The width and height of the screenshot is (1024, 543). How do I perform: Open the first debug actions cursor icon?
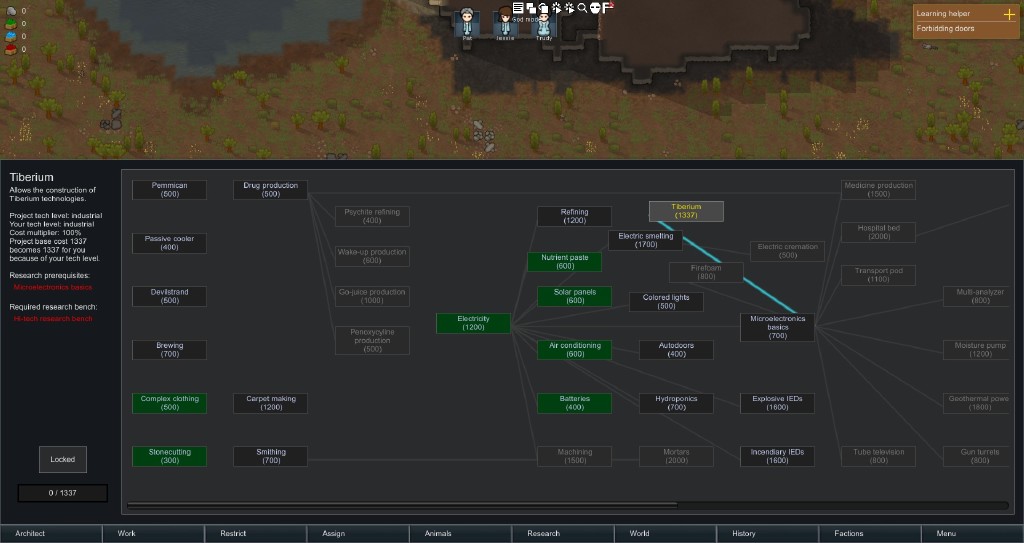556,8
